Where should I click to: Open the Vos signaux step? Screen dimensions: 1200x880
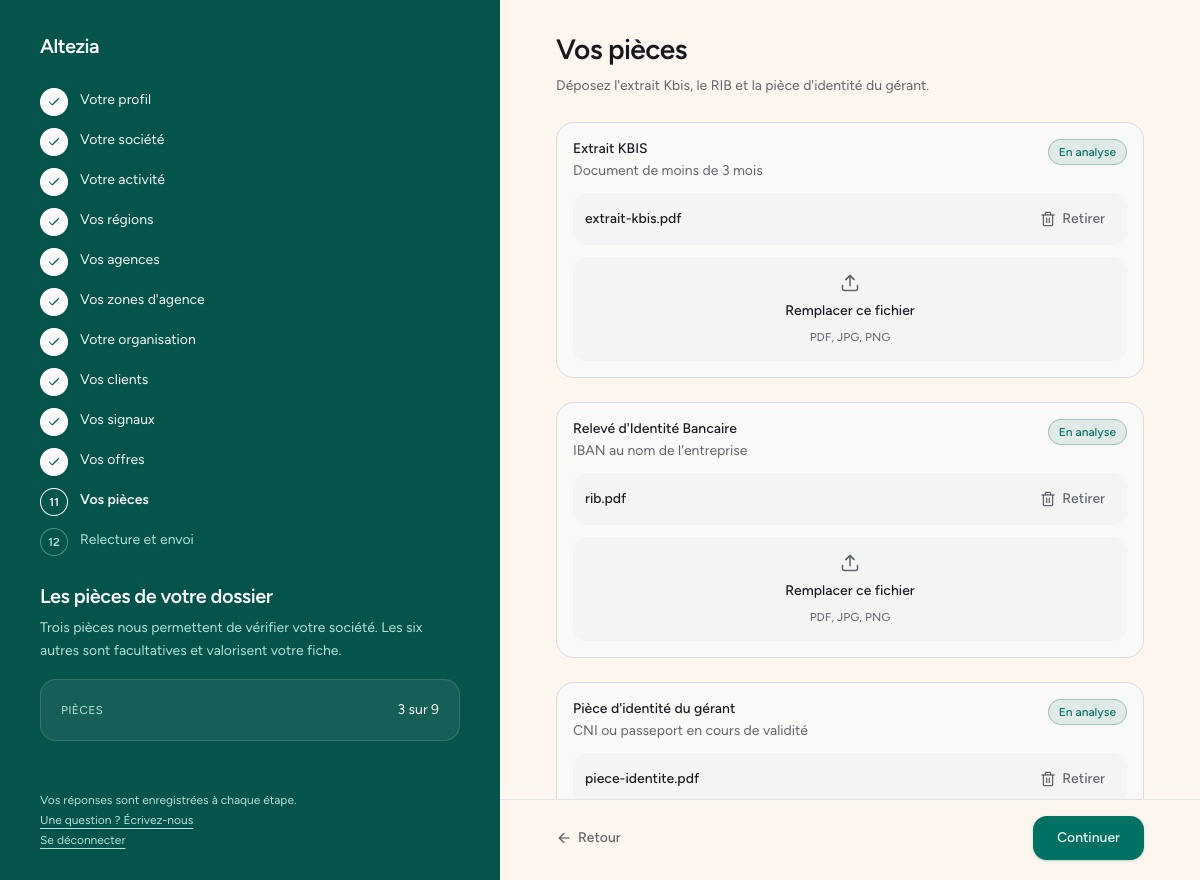(117, 420)
